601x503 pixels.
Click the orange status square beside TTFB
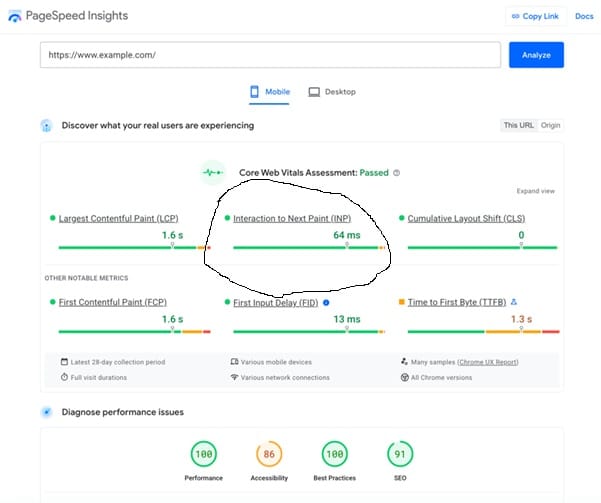(x=402, y=302)
